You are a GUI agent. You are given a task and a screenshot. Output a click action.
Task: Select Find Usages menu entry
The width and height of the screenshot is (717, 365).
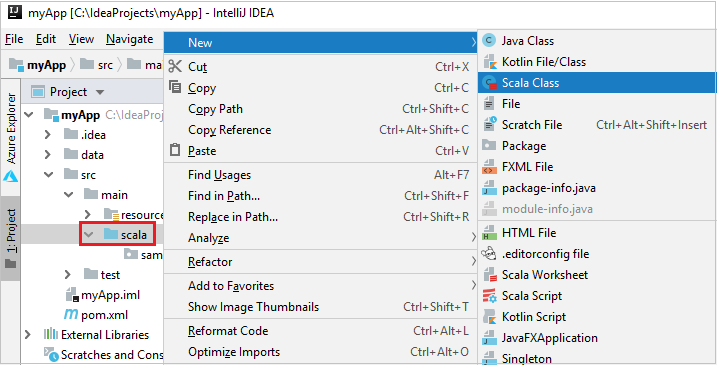[x=320, y=175]
